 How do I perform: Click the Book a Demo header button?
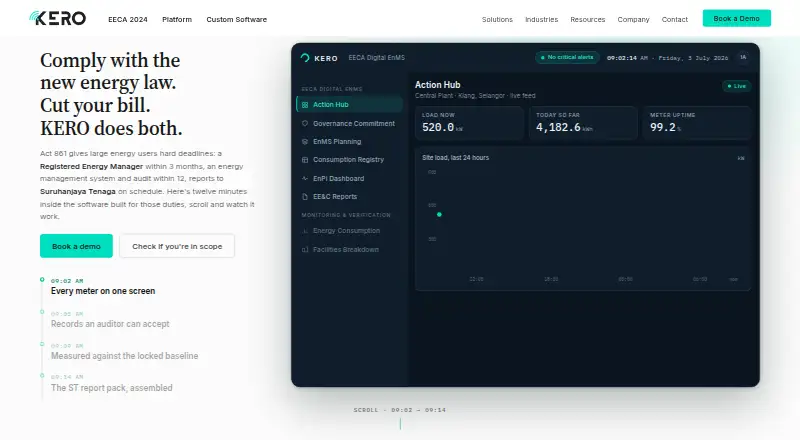736,18
